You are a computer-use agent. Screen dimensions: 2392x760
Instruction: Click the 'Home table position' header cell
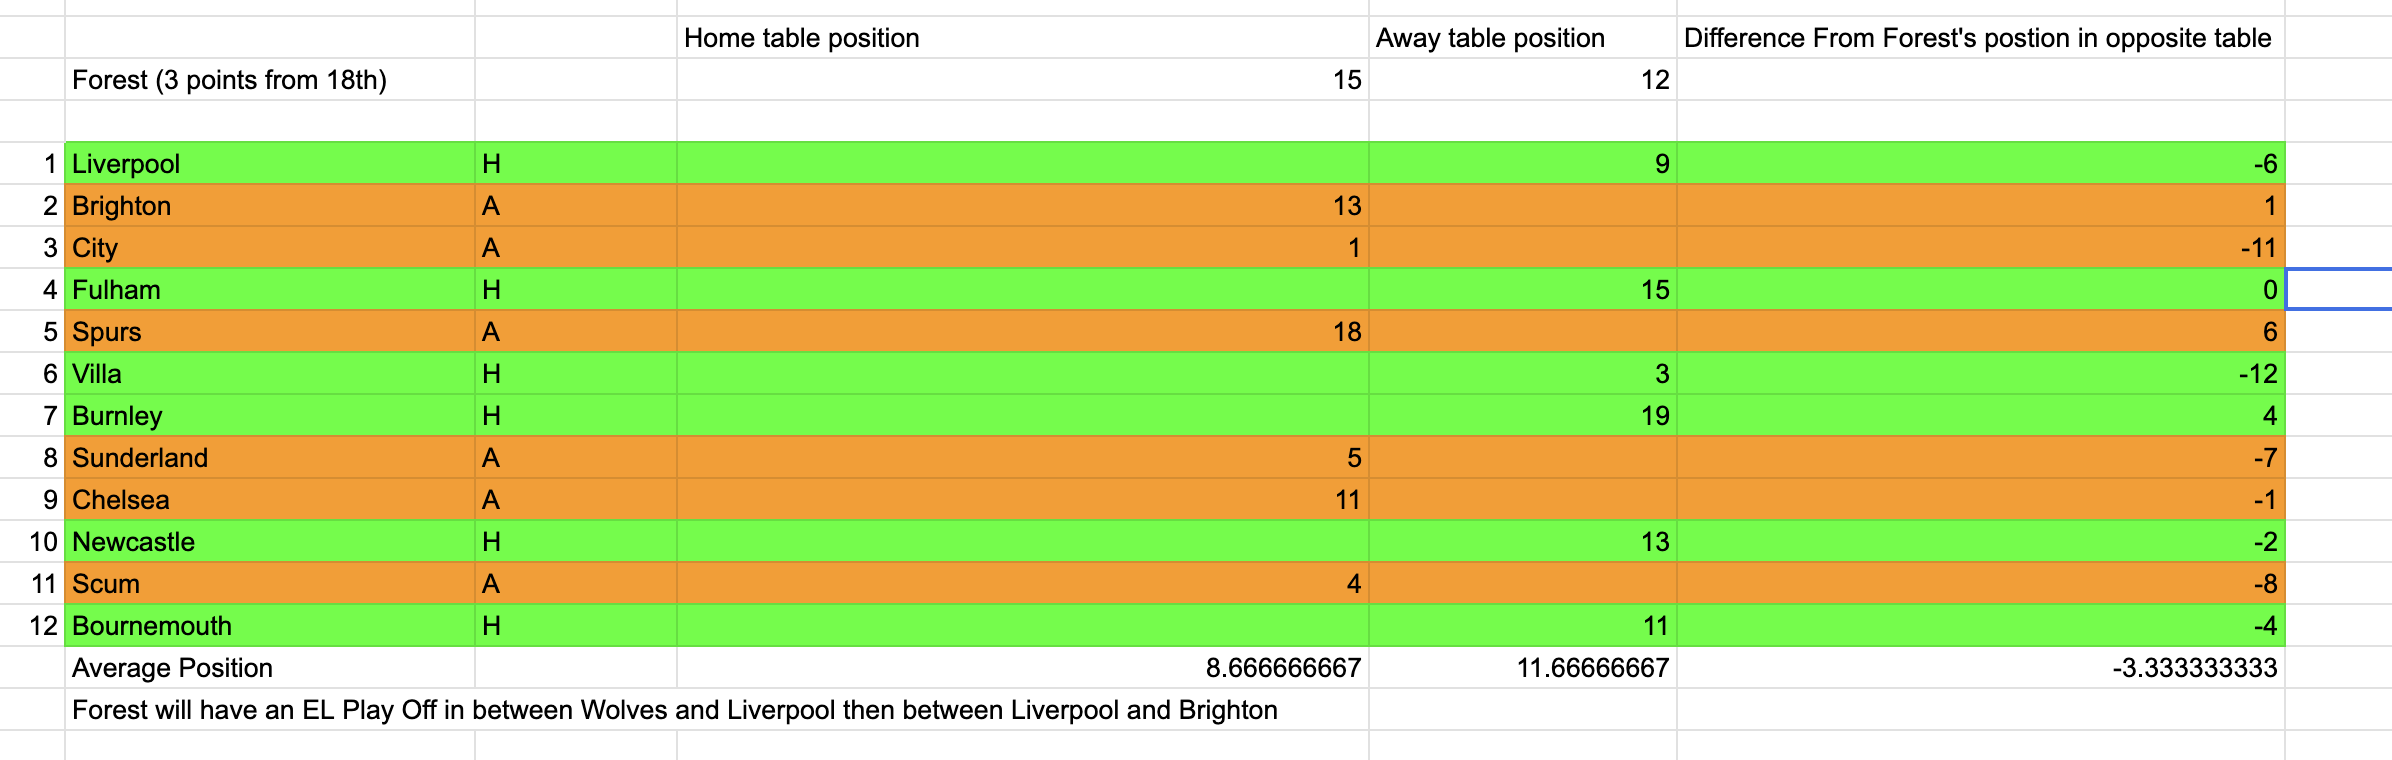(x=1021, y=38)
